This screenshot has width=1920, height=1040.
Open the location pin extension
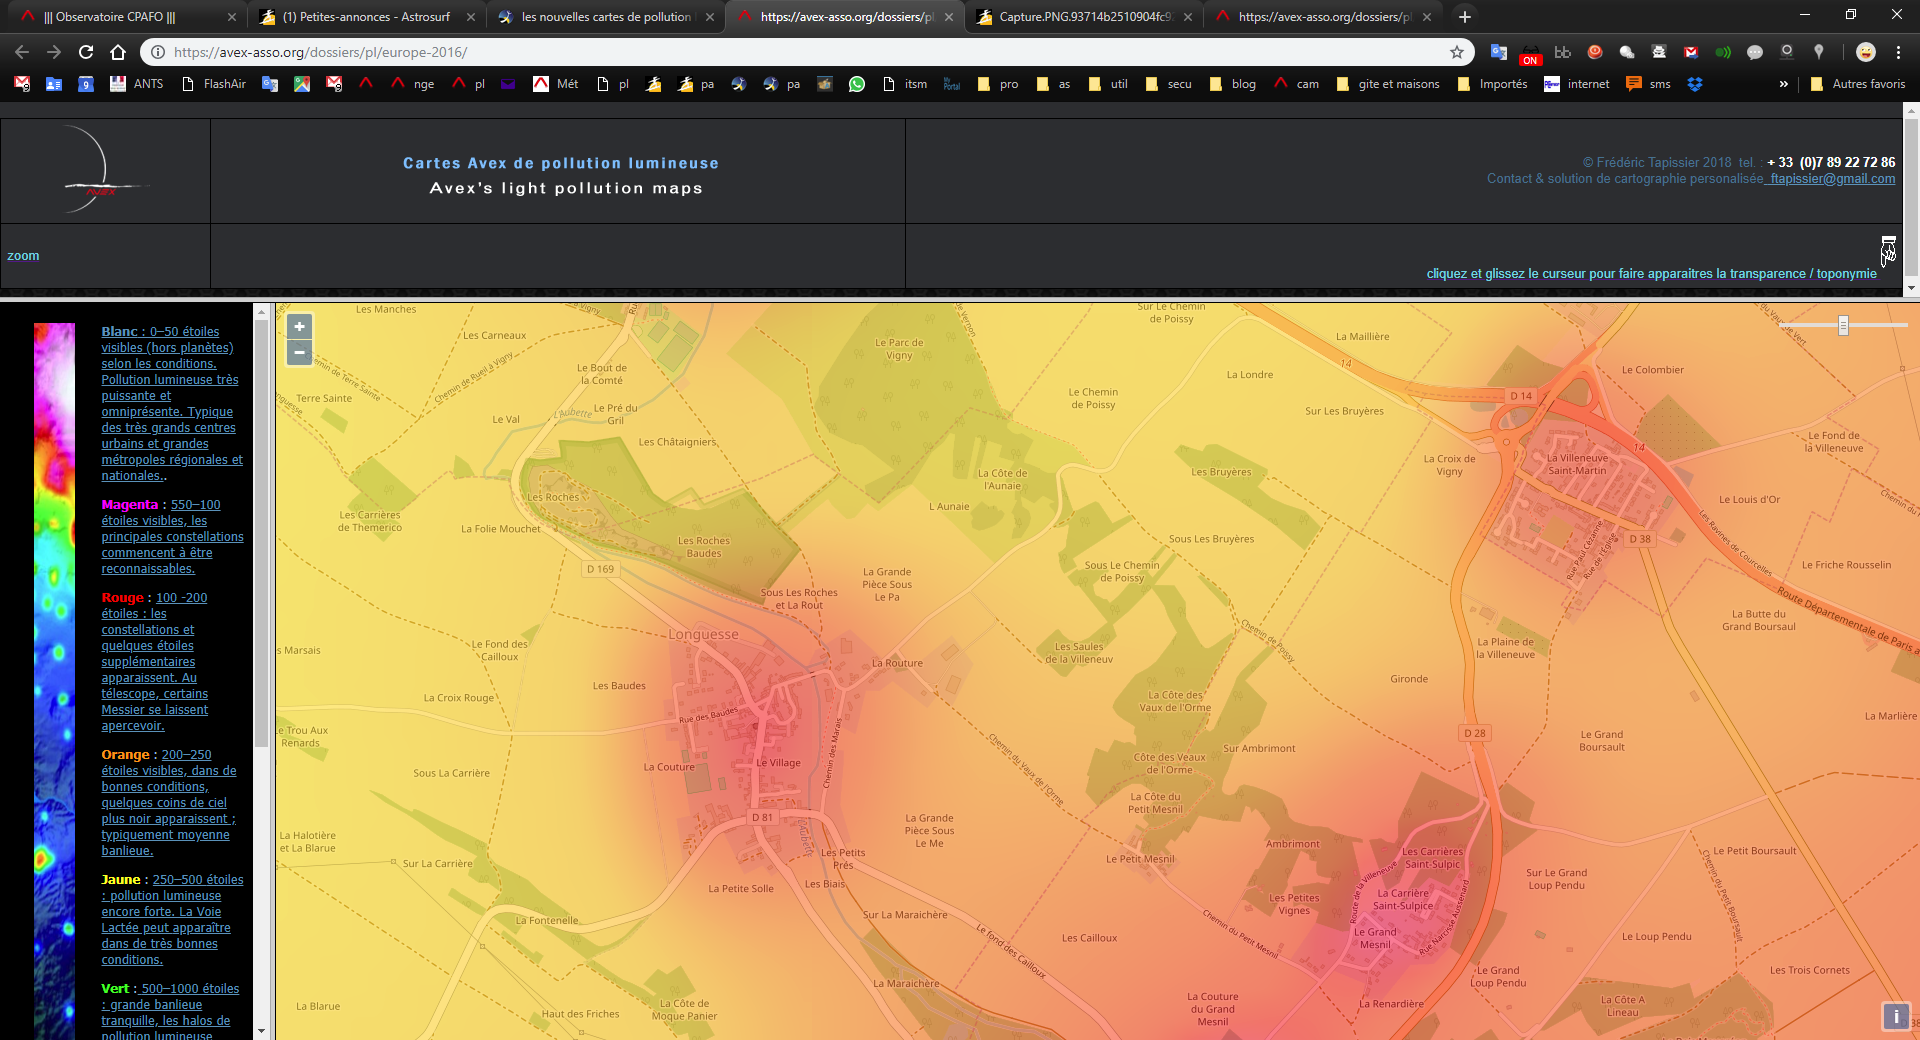click(x=1819, y=52)
